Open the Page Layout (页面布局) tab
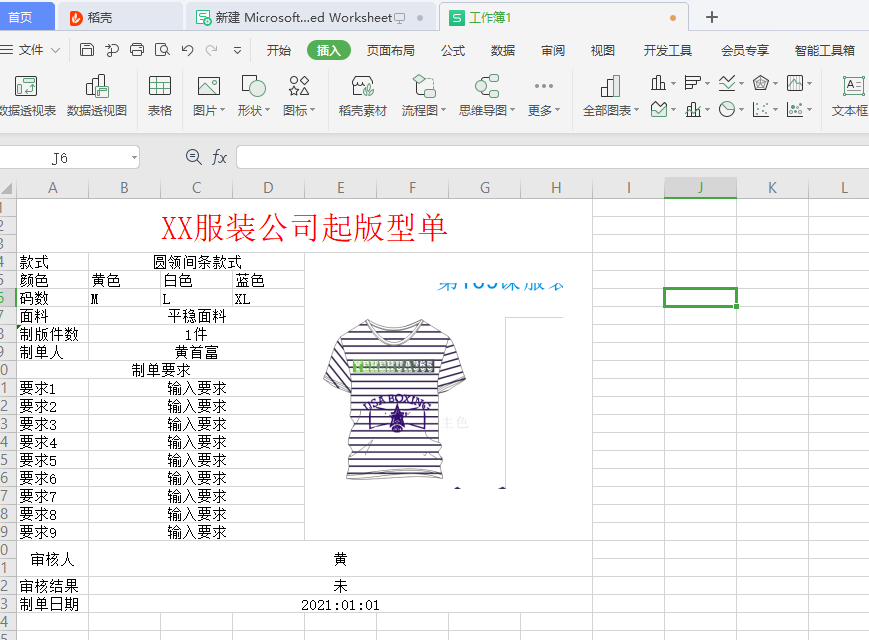 (x=390, y=50)
